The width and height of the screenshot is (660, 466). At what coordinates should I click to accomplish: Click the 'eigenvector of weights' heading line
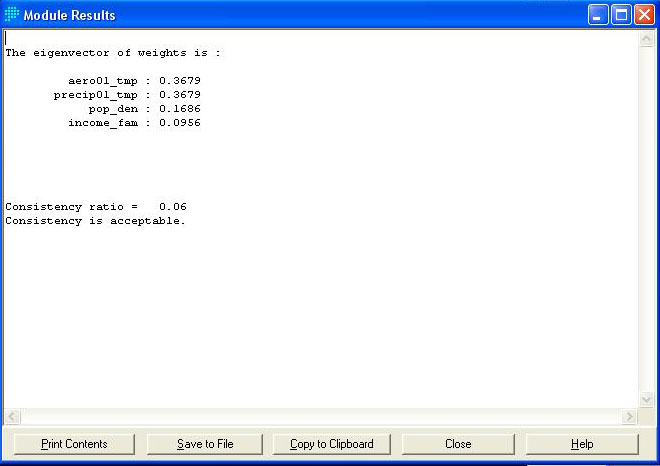click(x=112, y=52)
